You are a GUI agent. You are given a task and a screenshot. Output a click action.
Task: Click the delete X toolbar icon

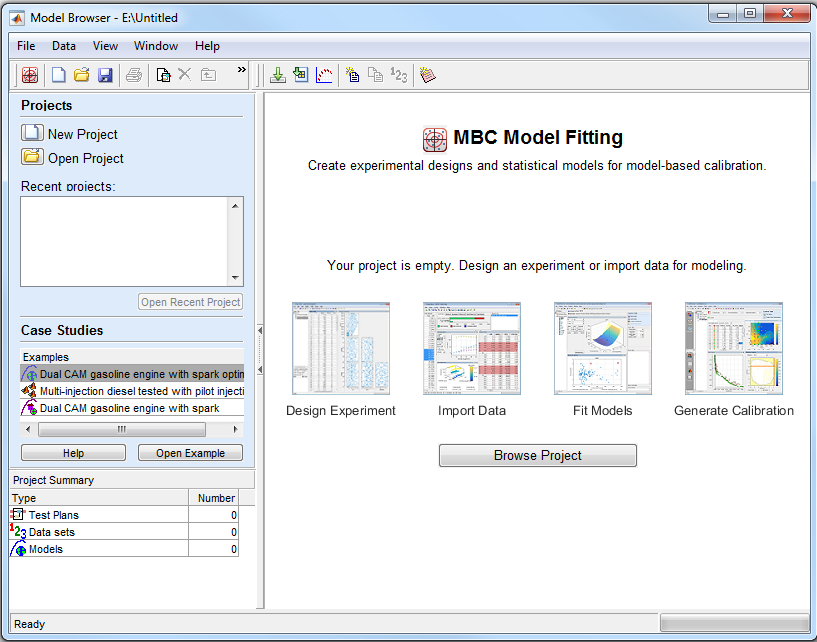(x=184, y=74)
